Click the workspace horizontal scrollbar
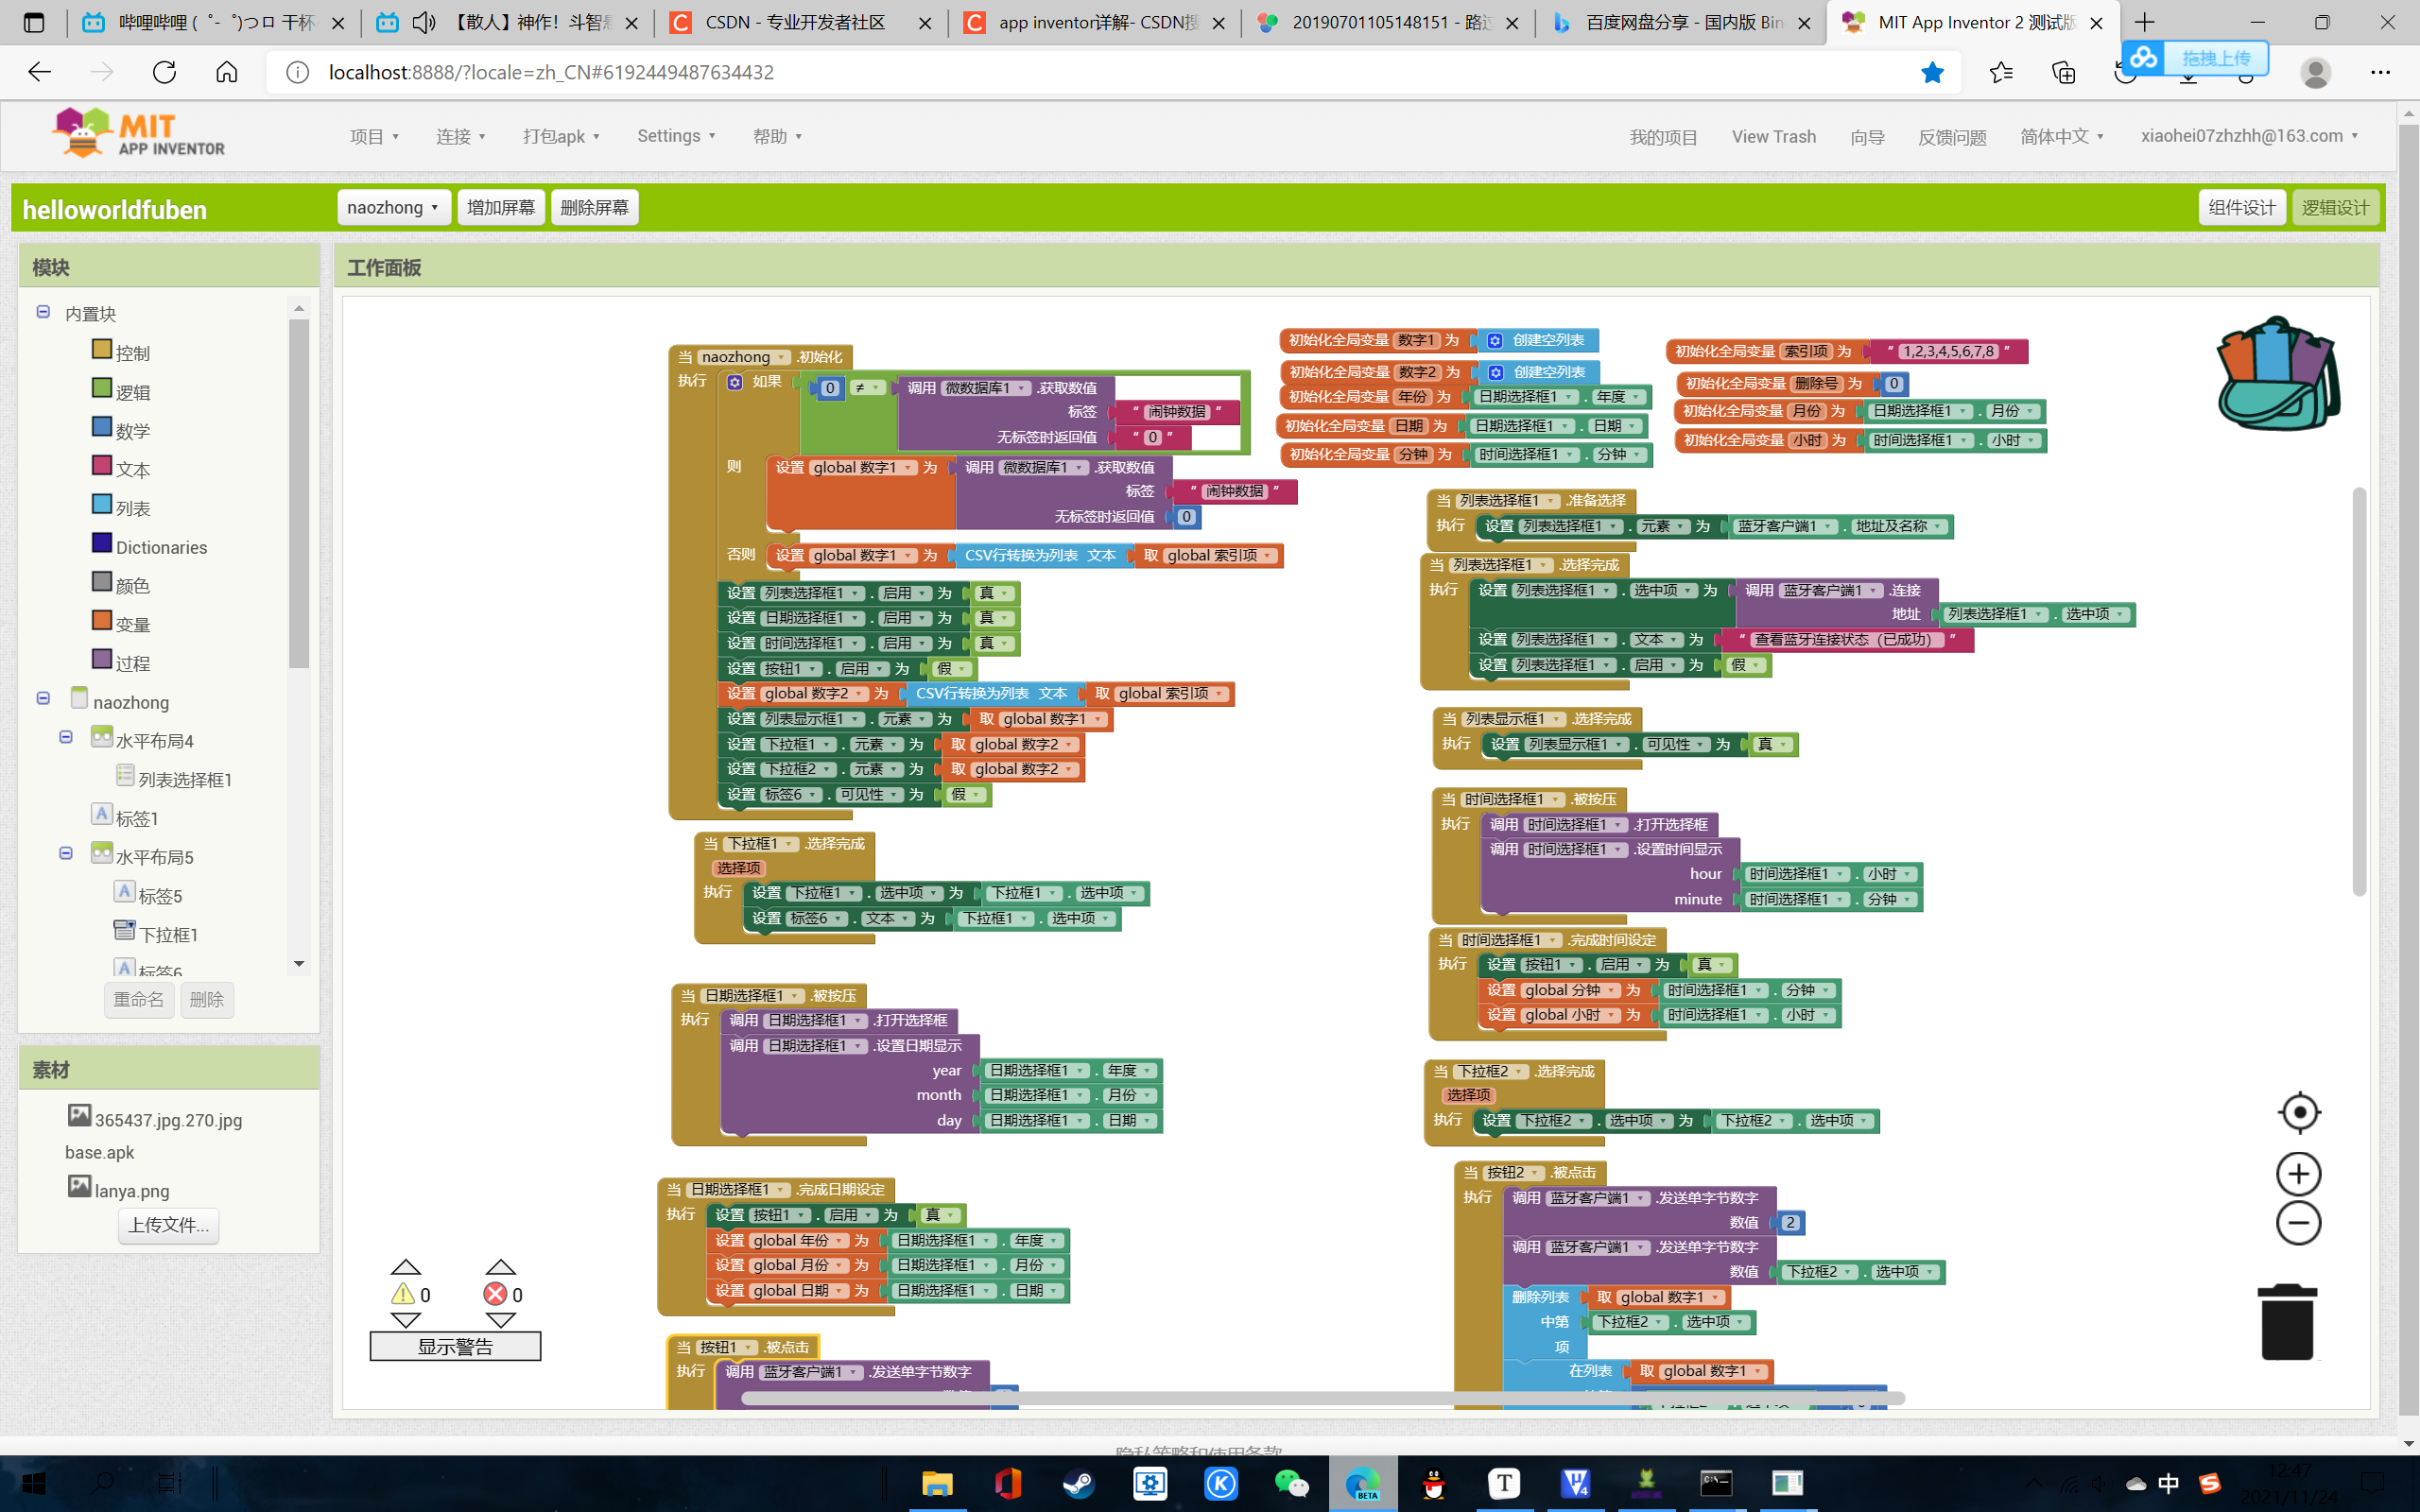Viewport: 2420px width, 1512px height. (1322, 1398)
